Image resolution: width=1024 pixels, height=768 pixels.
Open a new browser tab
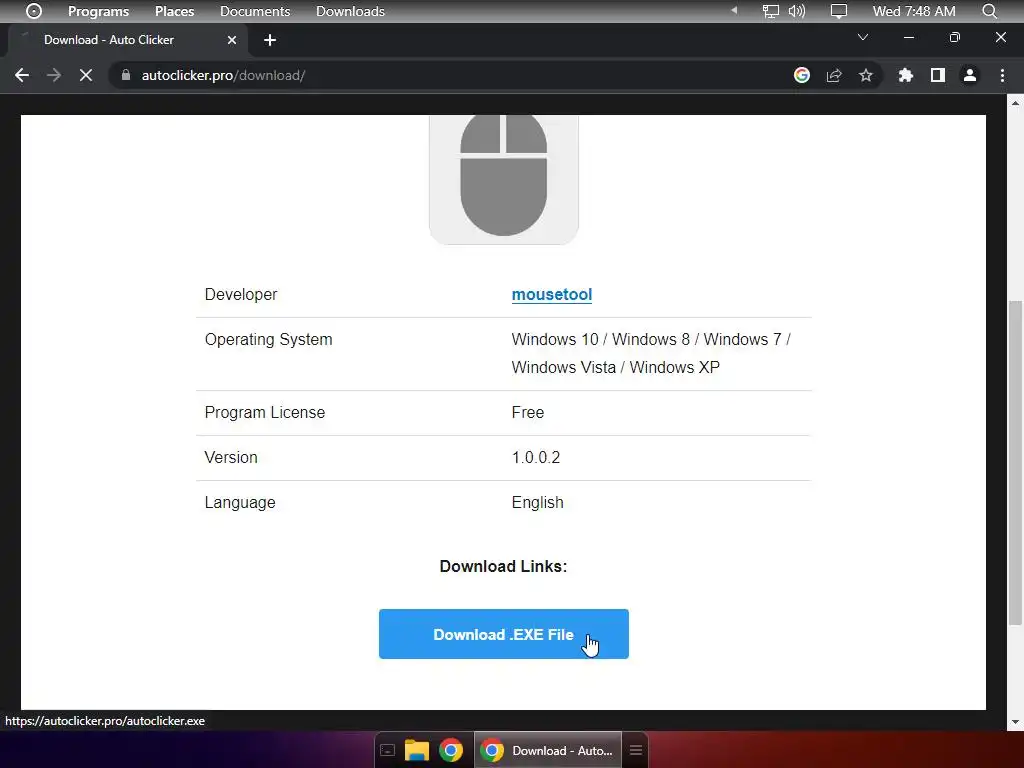(270, 40)
